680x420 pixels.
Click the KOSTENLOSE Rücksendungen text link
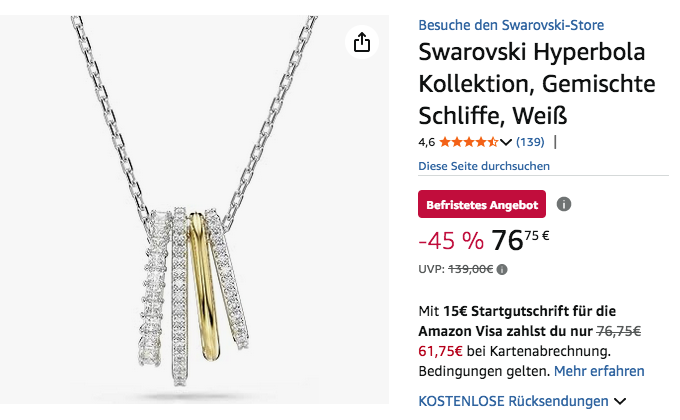[513, 401]
